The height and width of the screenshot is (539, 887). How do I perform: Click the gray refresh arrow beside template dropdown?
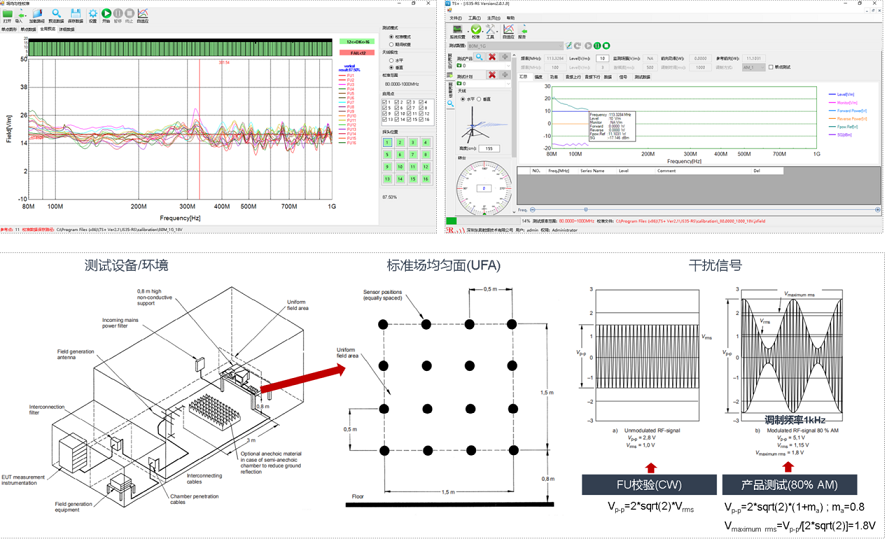pos(578,46)
